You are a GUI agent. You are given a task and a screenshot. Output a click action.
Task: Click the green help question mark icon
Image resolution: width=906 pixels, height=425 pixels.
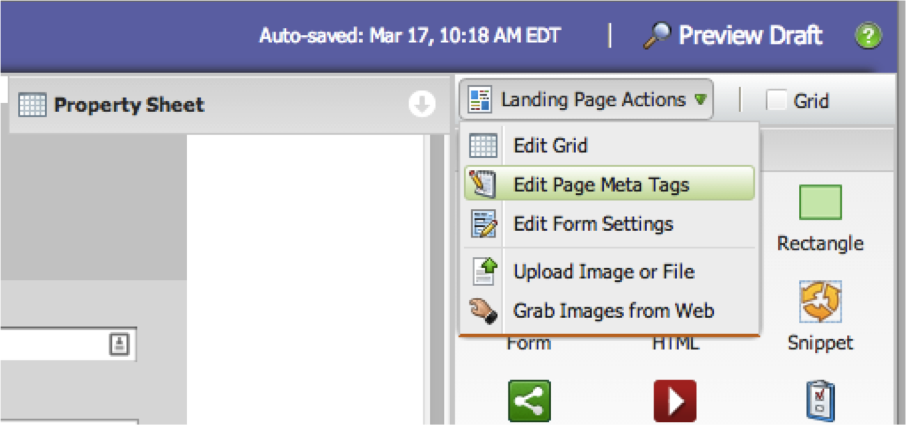(867, 37)
